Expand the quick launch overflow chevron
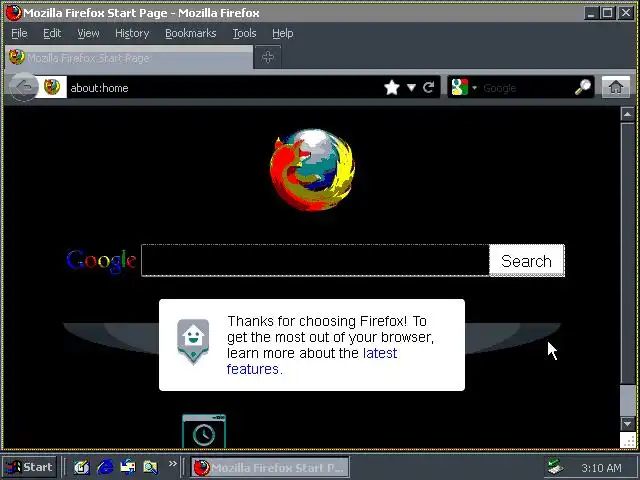The width and height of the screenshot is (640, 480). click(x=173, y=463)
